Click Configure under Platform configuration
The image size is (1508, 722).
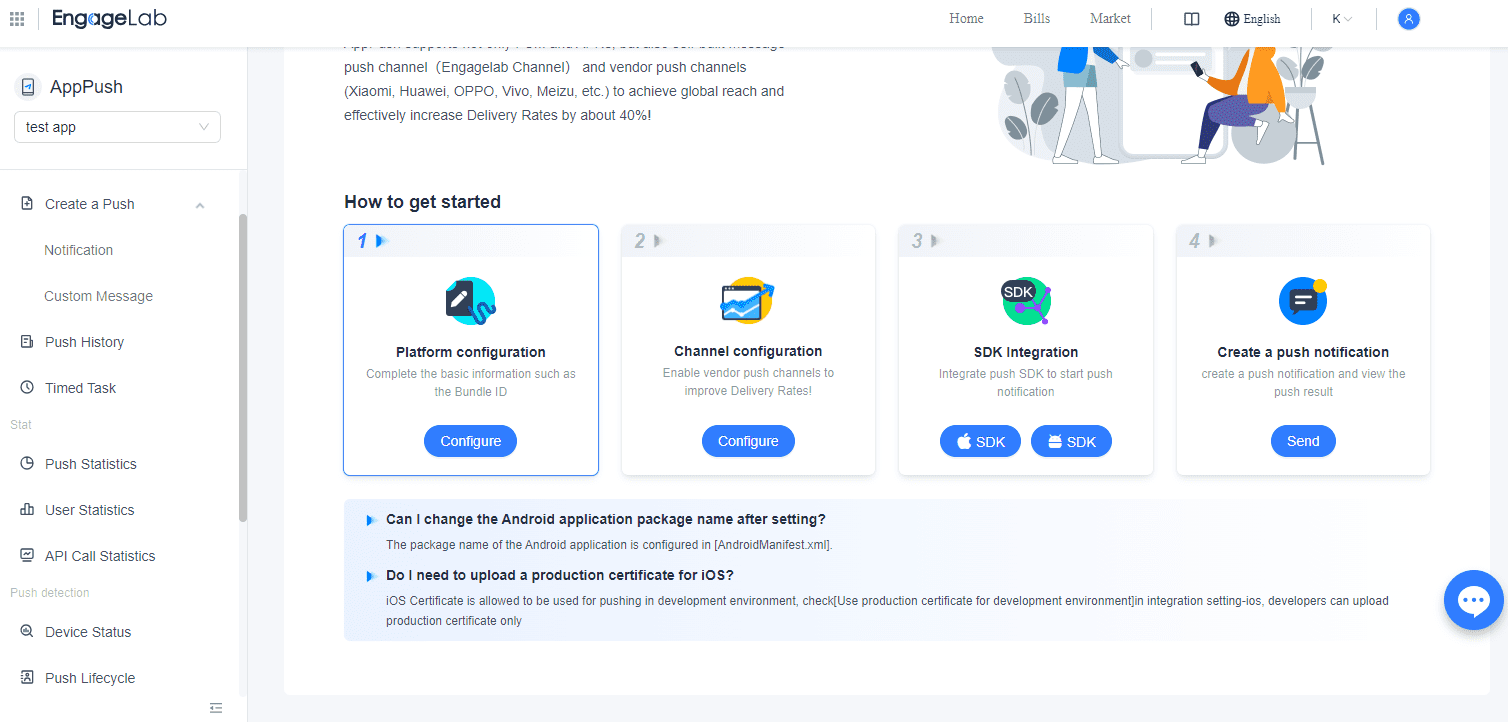471,441
